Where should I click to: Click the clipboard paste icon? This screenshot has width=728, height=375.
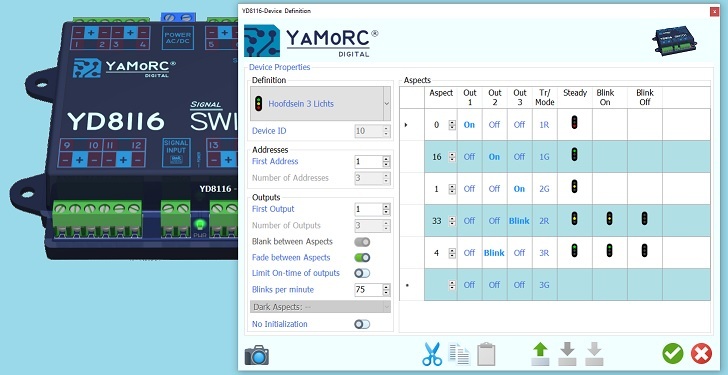point(486,354)
